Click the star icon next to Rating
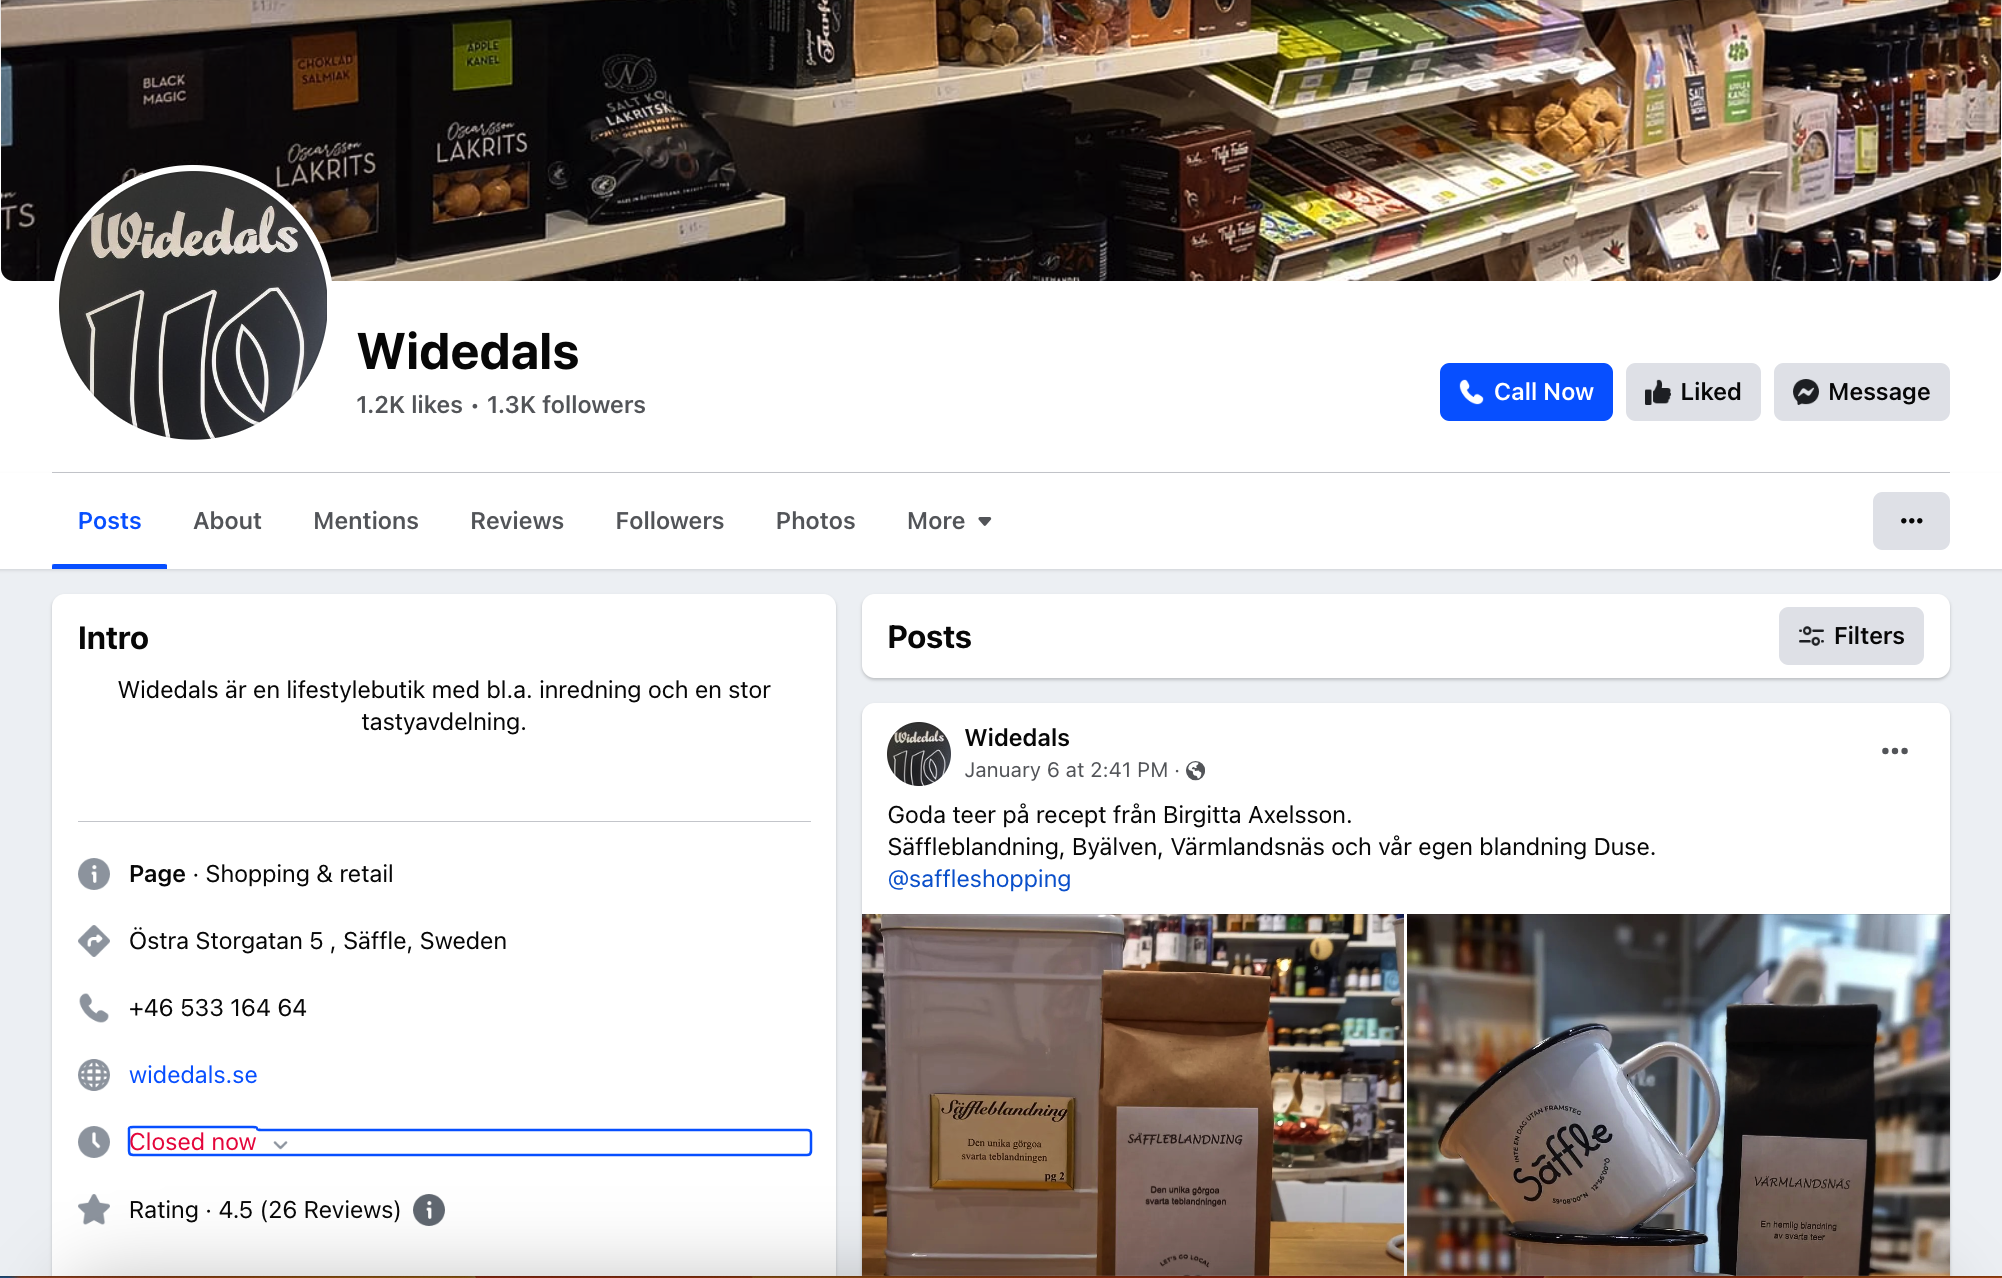This screenshot has height=1278, width=2002. coord(94,1210)
